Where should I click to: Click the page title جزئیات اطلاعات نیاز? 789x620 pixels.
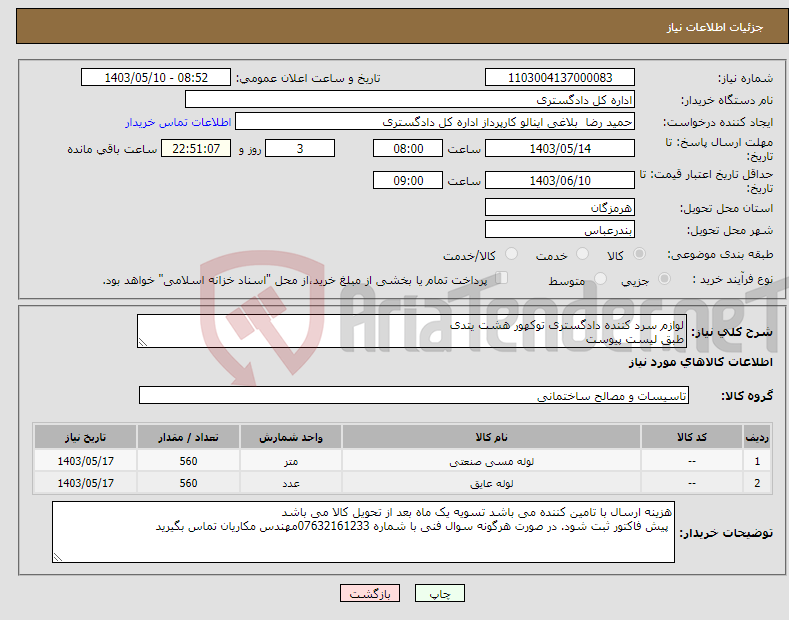click(x=715, y=27)
